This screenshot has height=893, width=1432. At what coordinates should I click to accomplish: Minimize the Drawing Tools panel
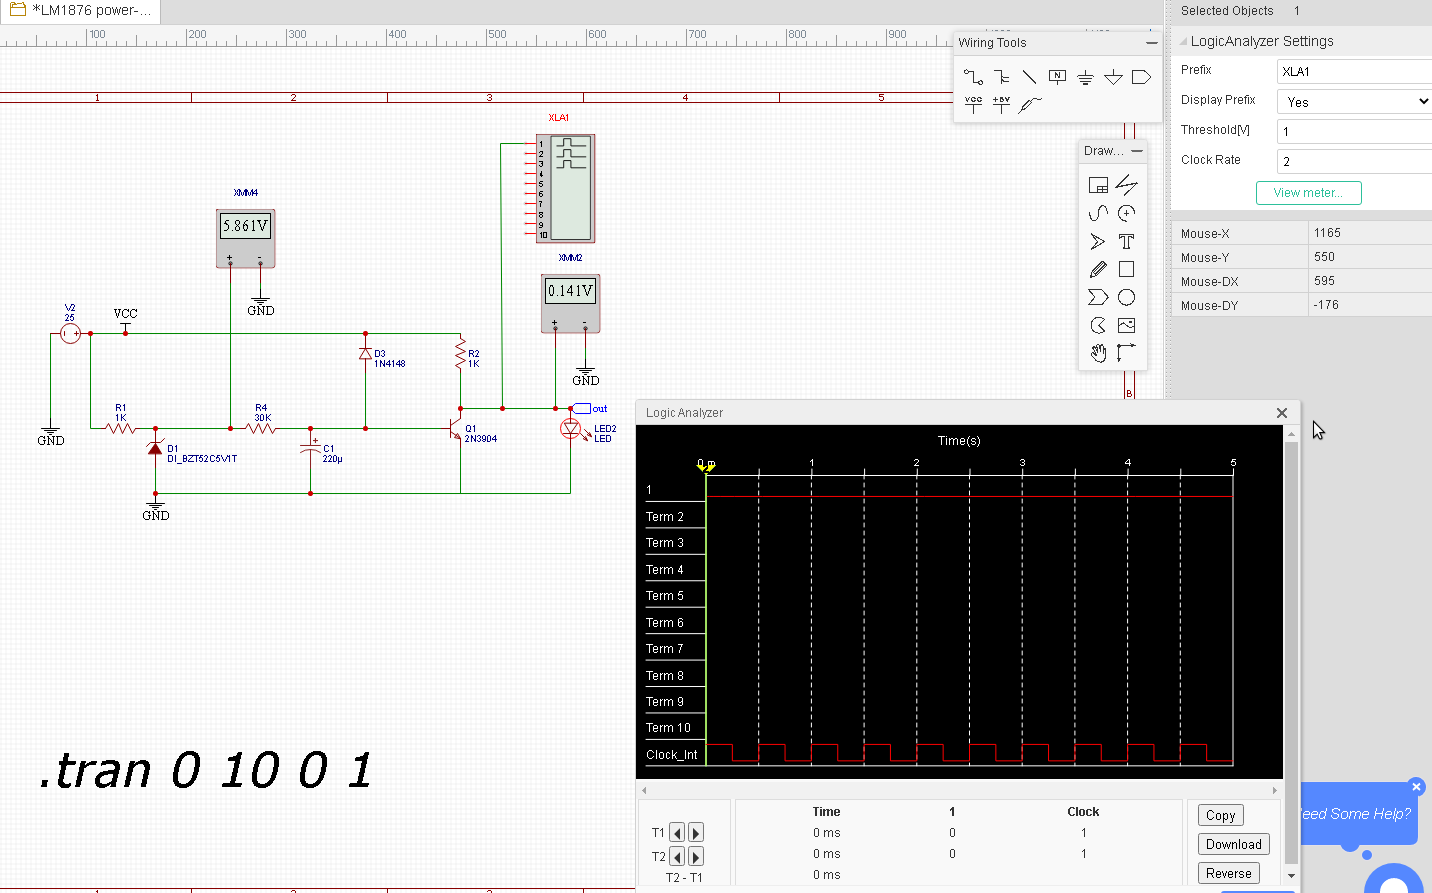(x=1137, y=151)
